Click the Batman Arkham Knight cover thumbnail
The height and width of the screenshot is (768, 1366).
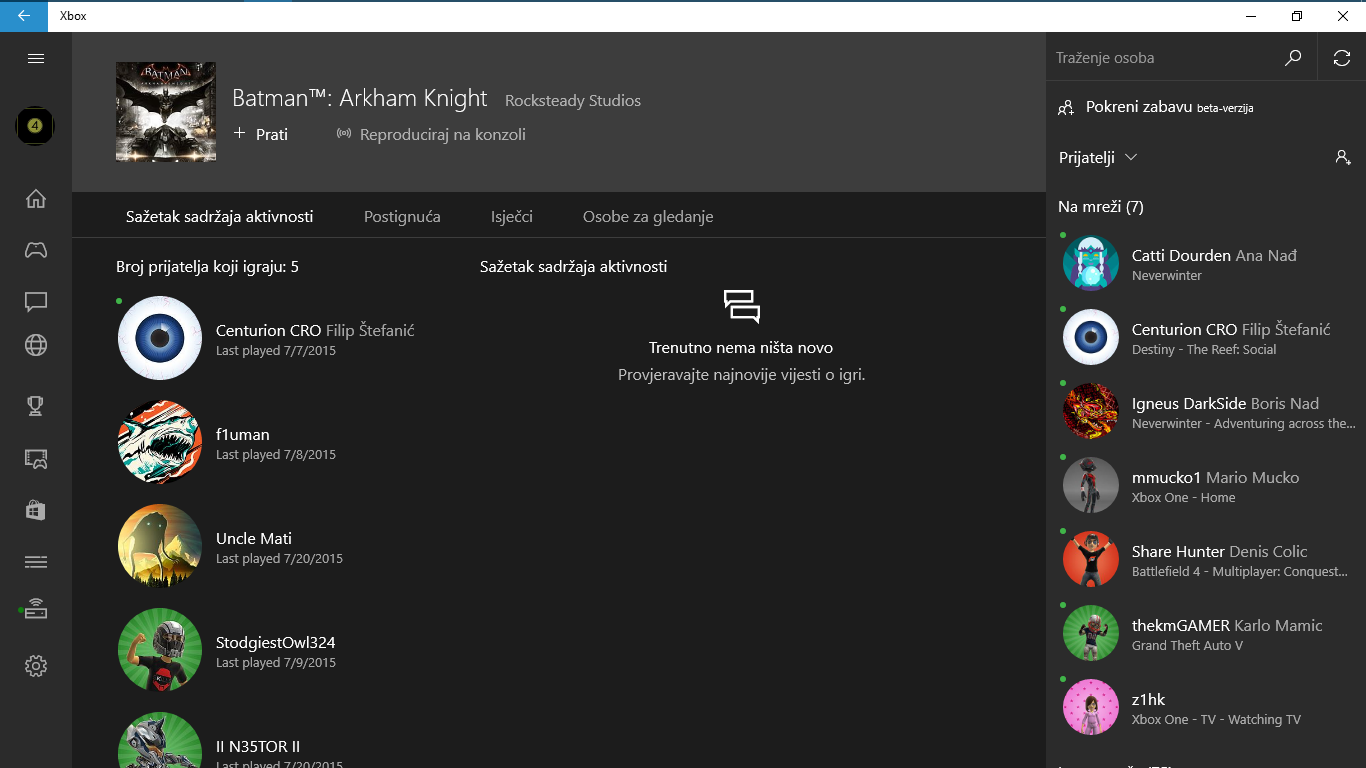pos(166,112)
